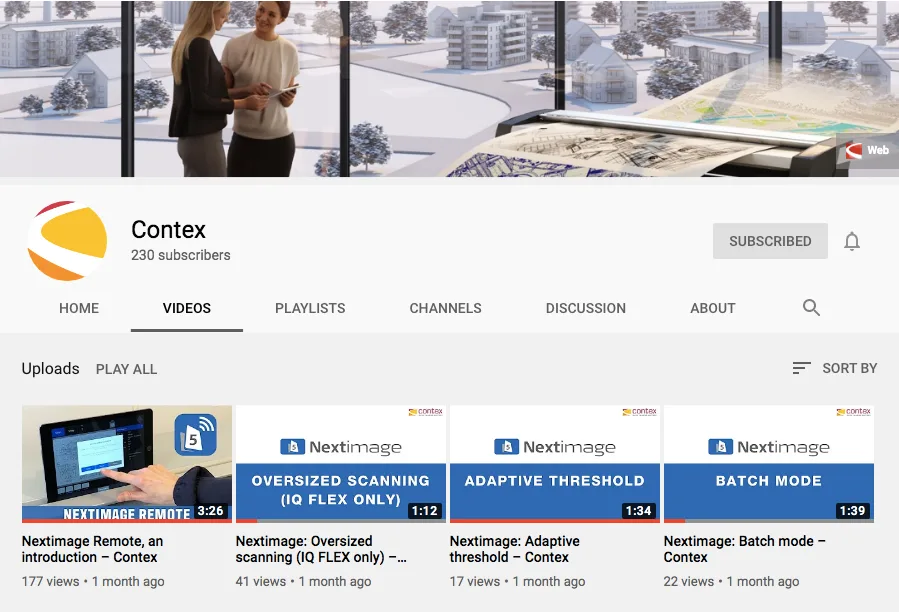Open Oversized Scanning video thumbnail
This screenshot has width=899, height=612.
(x=341, y=464)
